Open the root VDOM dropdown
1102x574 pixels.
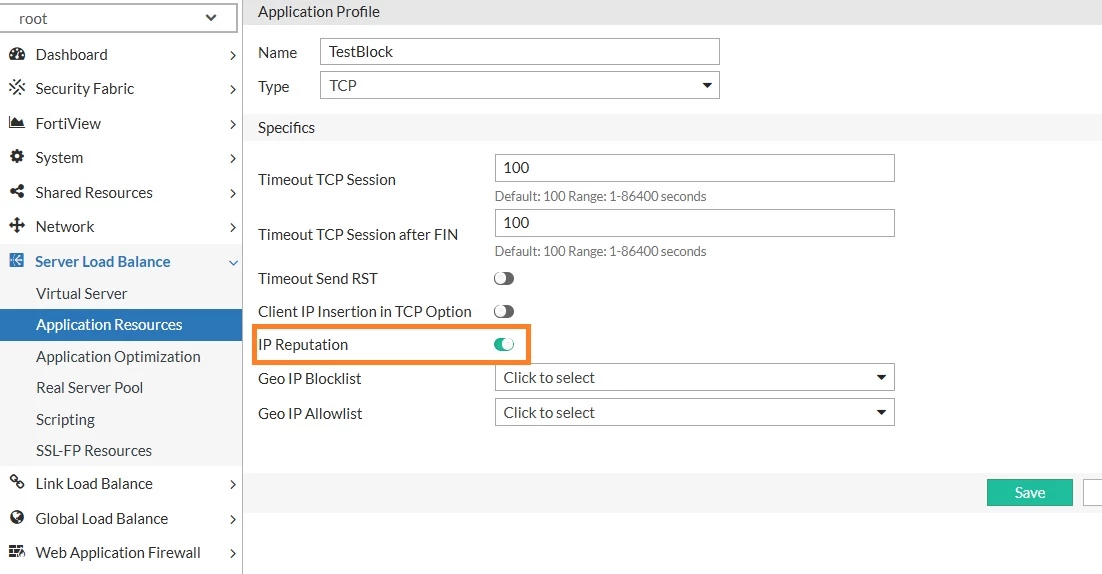click(x=118, y=18)
